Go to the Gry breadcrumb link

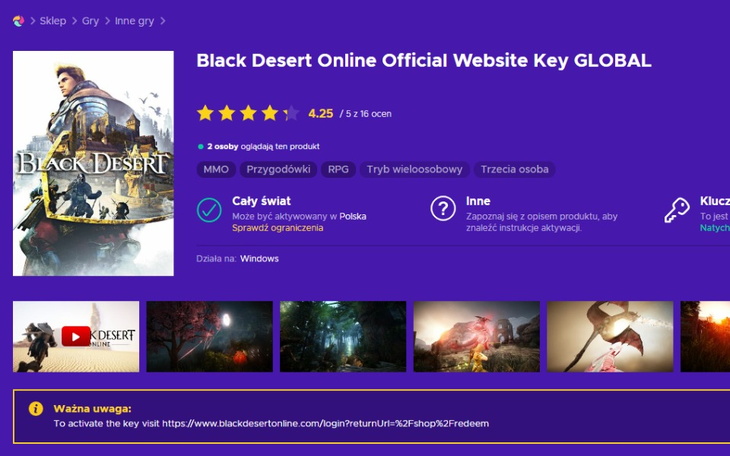pyautogui.click(x=90, y=21)
